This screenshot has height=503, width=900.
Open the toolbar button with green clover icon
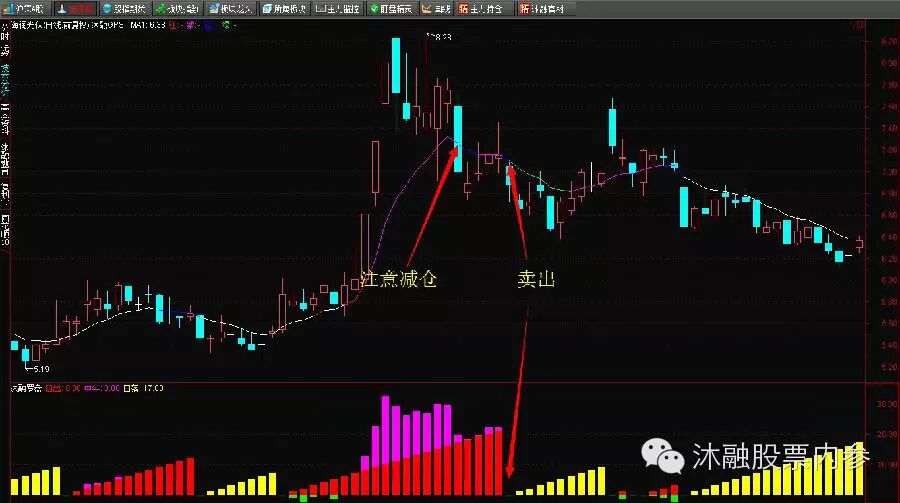[x=177, y=9]
